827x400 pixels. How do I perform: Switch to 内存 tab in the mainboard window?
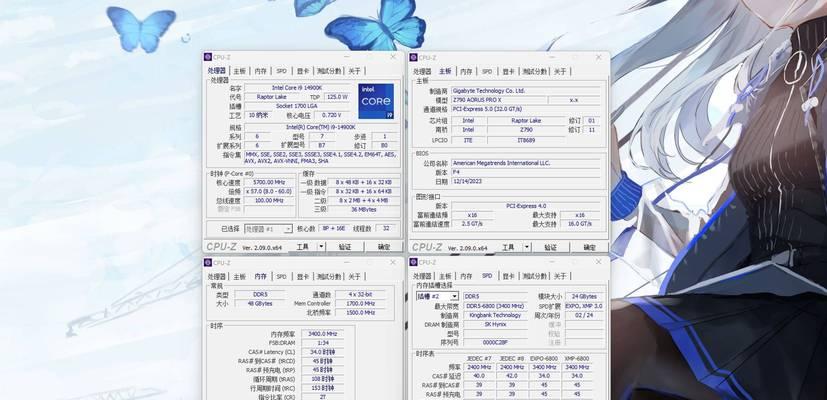466,71
